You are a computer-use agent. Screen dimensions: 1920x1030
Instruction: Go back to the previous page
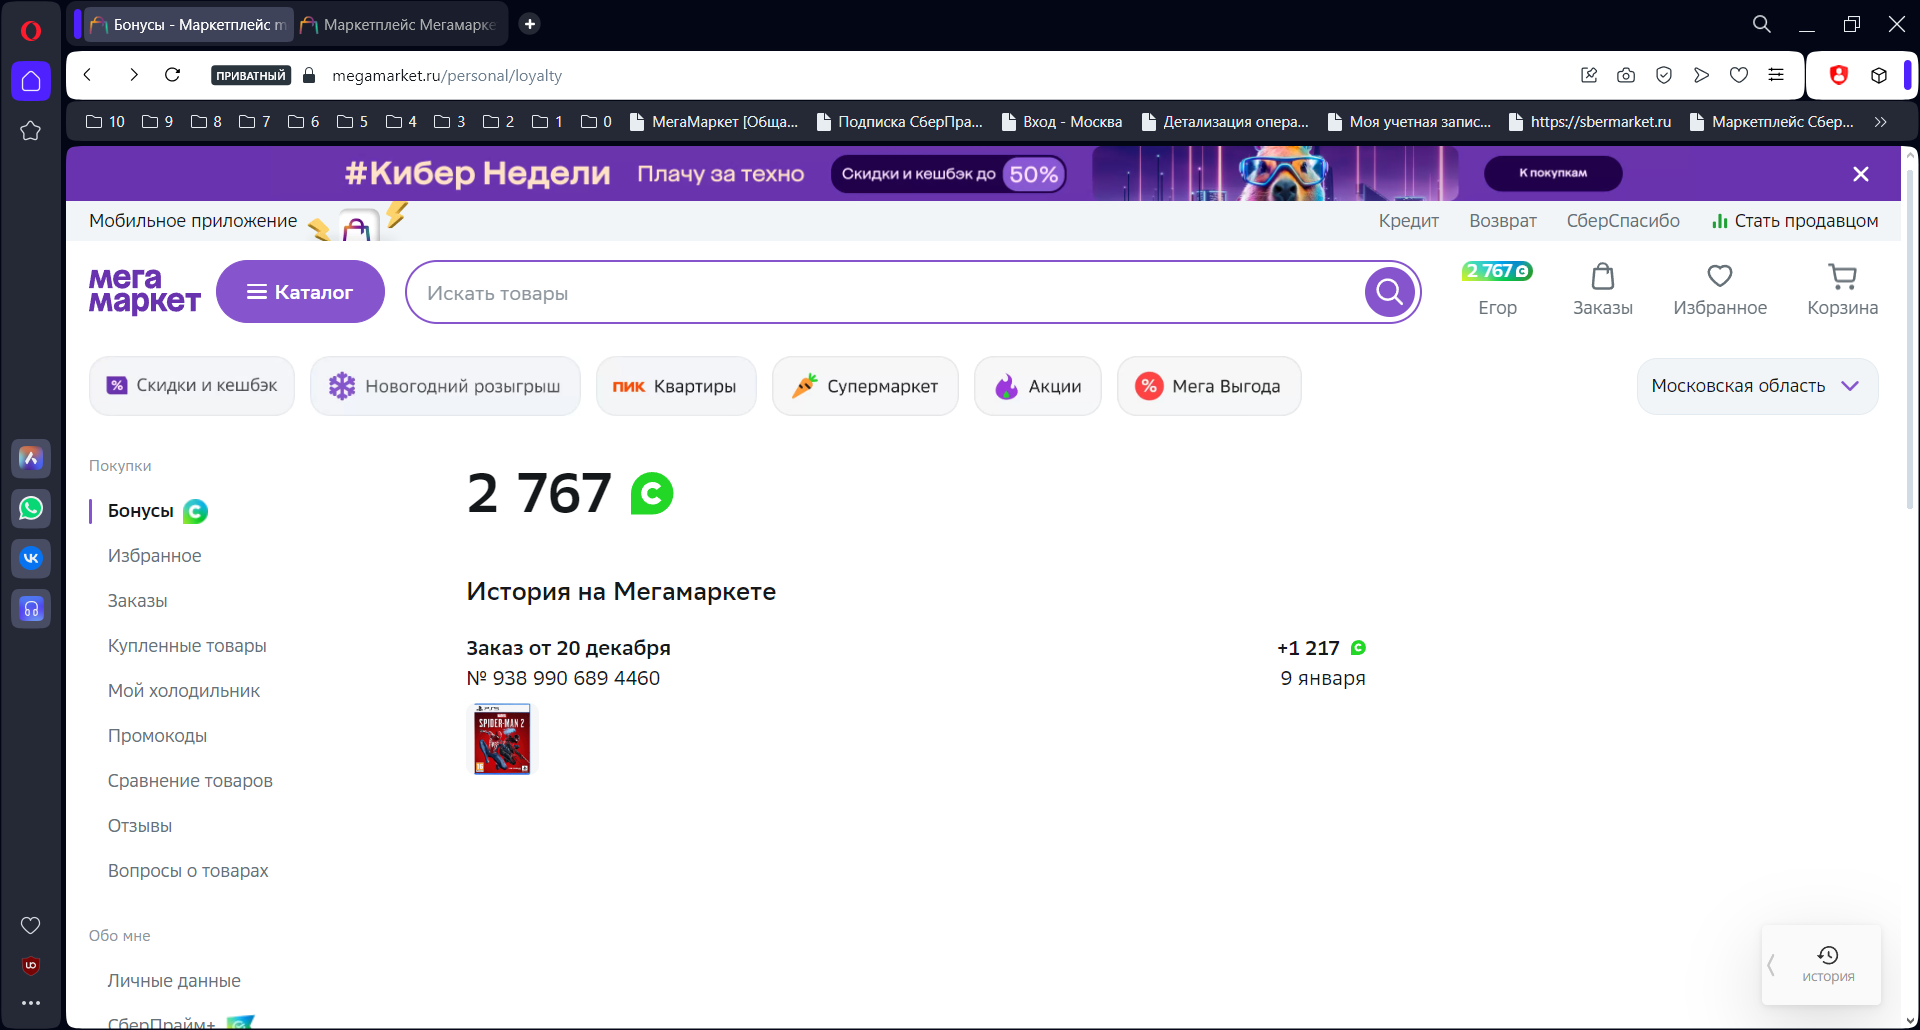(x=88, y=75)
